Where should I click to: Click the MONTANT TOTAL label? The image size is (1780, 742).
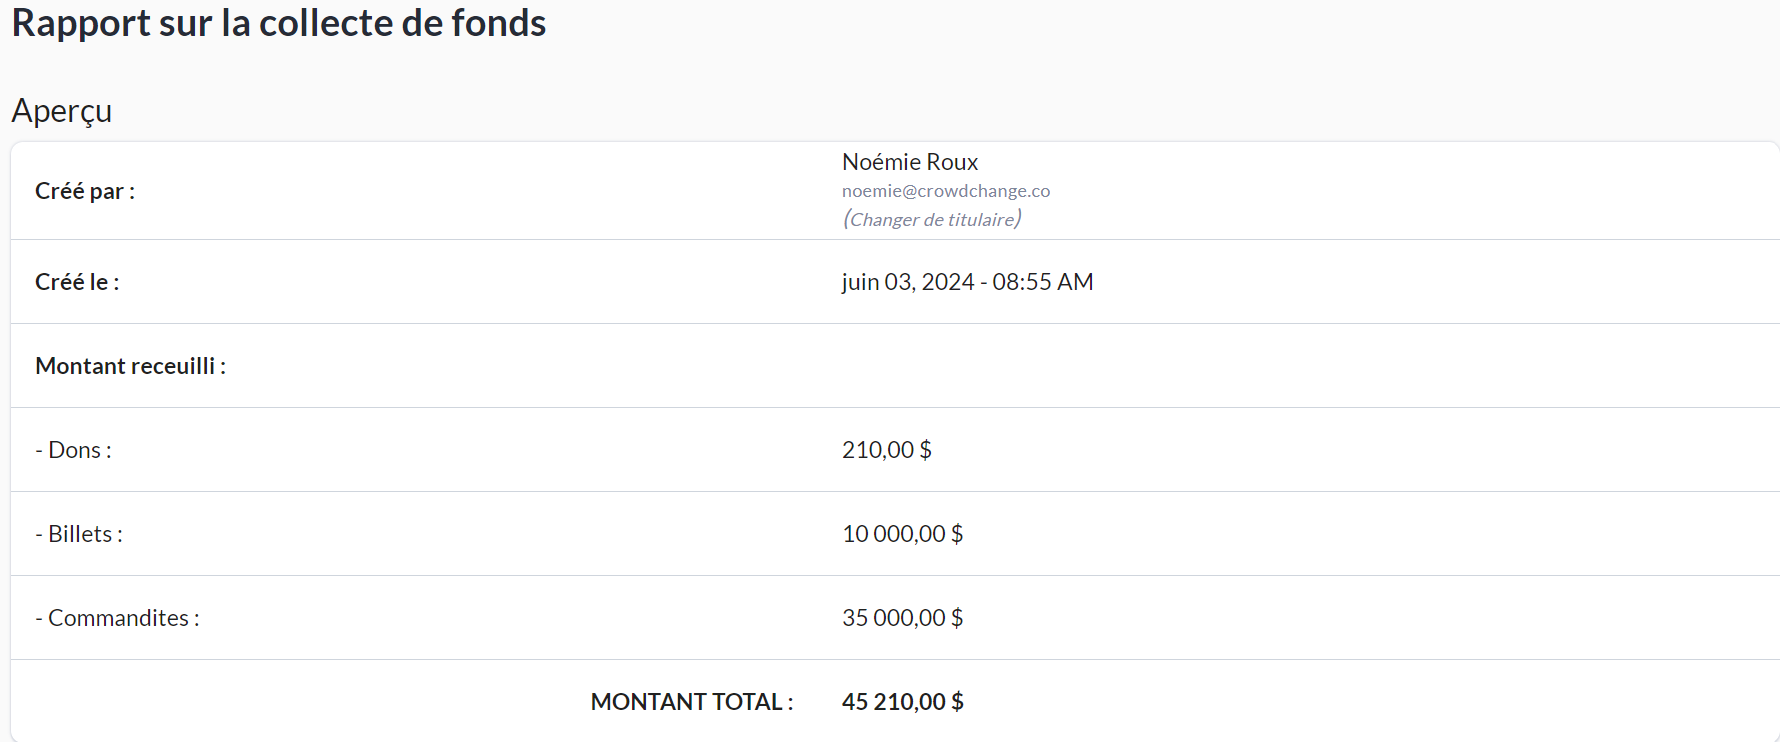(691, 702)
